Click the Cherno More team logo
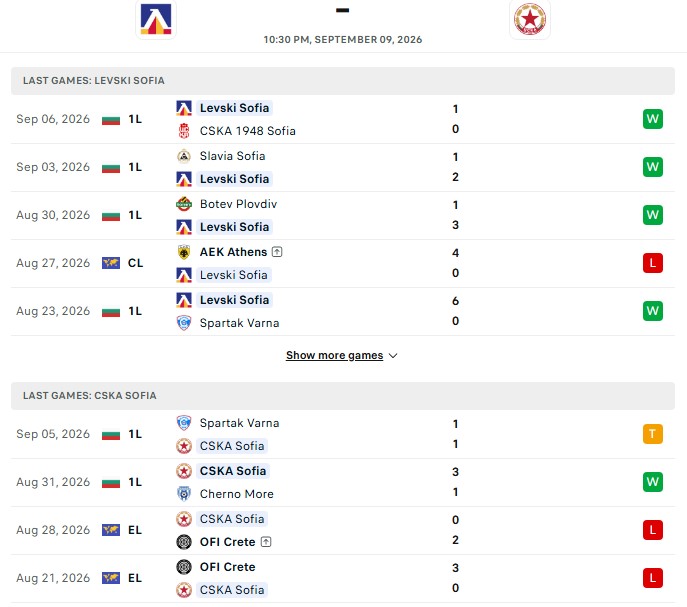The image size is (687, 607). (x=184, y=493)
